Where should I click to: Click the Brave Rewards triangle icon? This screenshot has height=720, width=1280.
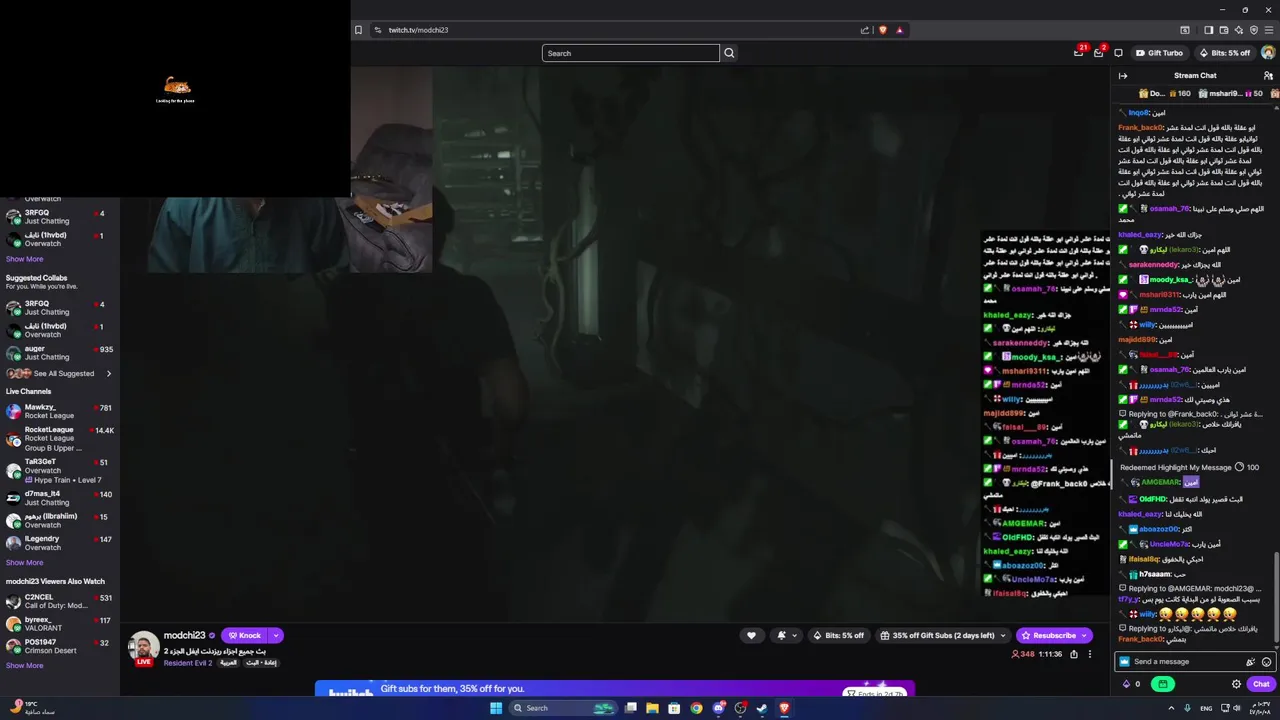click(899, 30)
